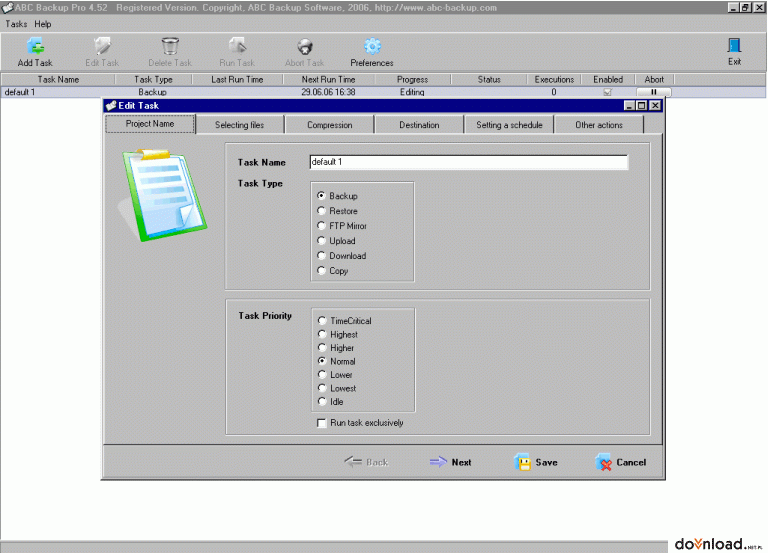Click the Cancel button
This screenshot has height=553, width=768.
(x=621, y=462)
